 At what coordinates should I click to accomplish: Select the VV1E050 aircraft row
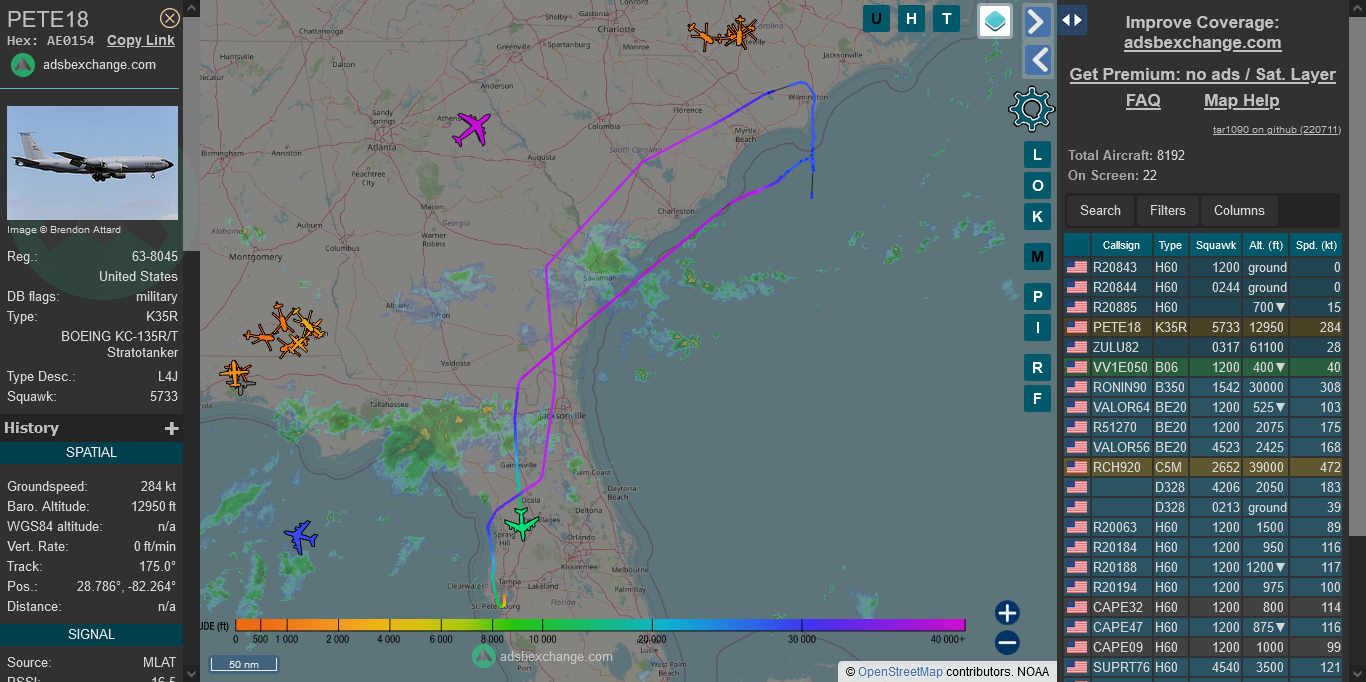[1203, 367]
